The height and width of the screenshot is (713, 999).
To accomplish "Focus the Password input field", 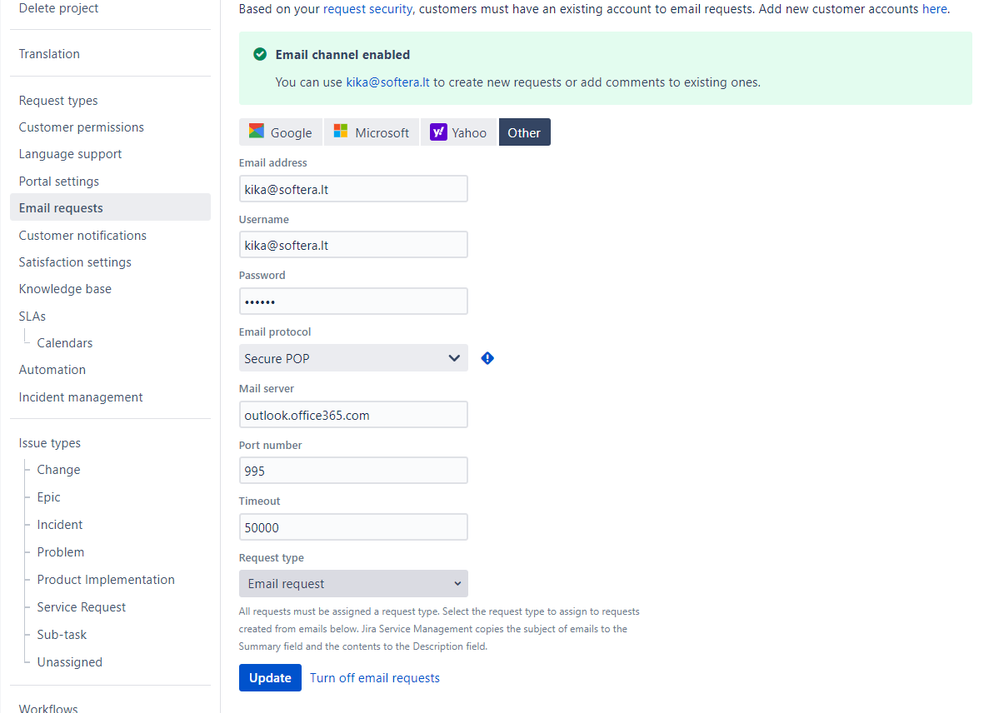I will (x=353, y=301).
